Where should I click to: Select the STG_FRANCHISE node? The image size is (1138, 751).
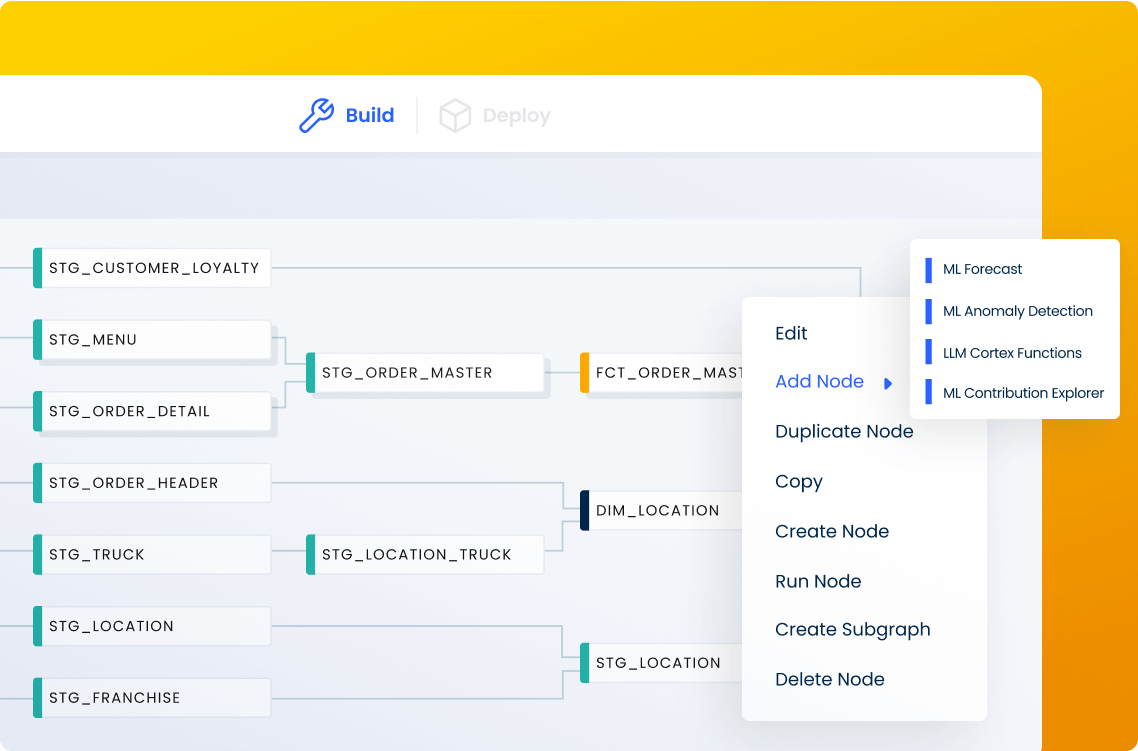[152, 698]
